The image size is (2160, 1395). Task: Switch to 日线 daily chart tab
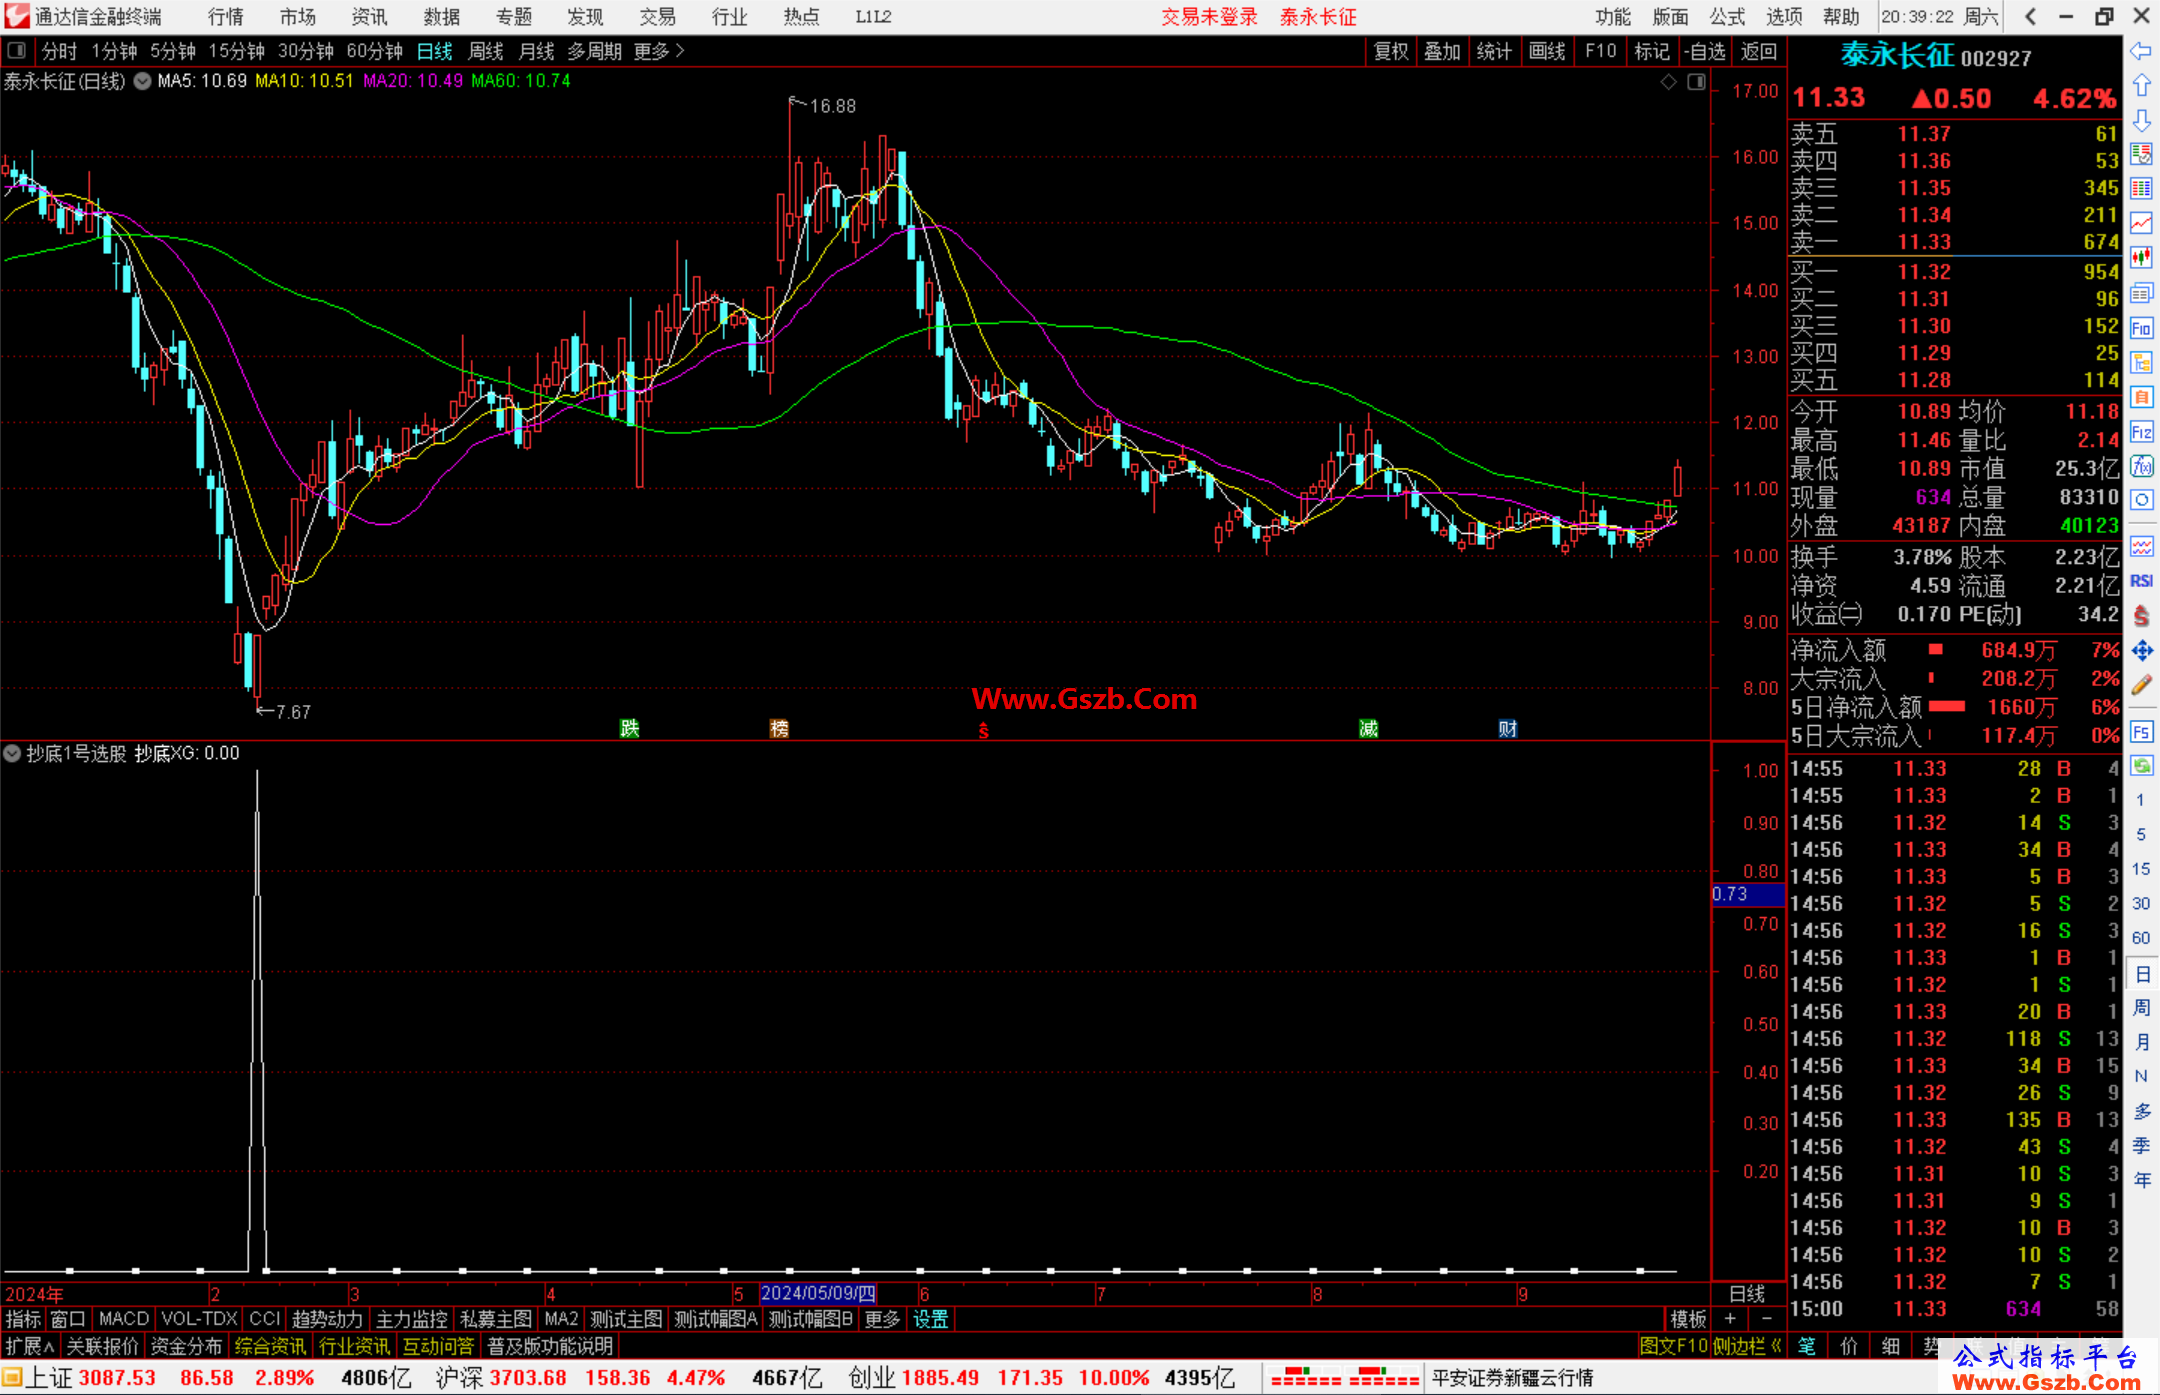435,51
